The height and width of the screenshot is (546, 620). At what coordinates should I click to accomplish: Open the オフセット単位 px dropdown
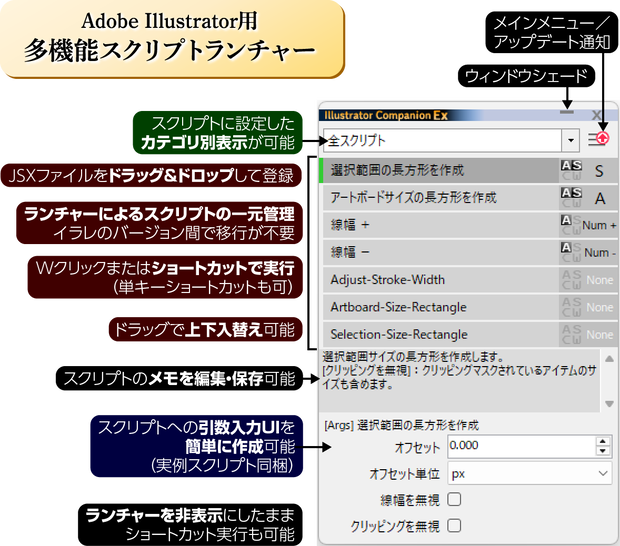[529, 473]
